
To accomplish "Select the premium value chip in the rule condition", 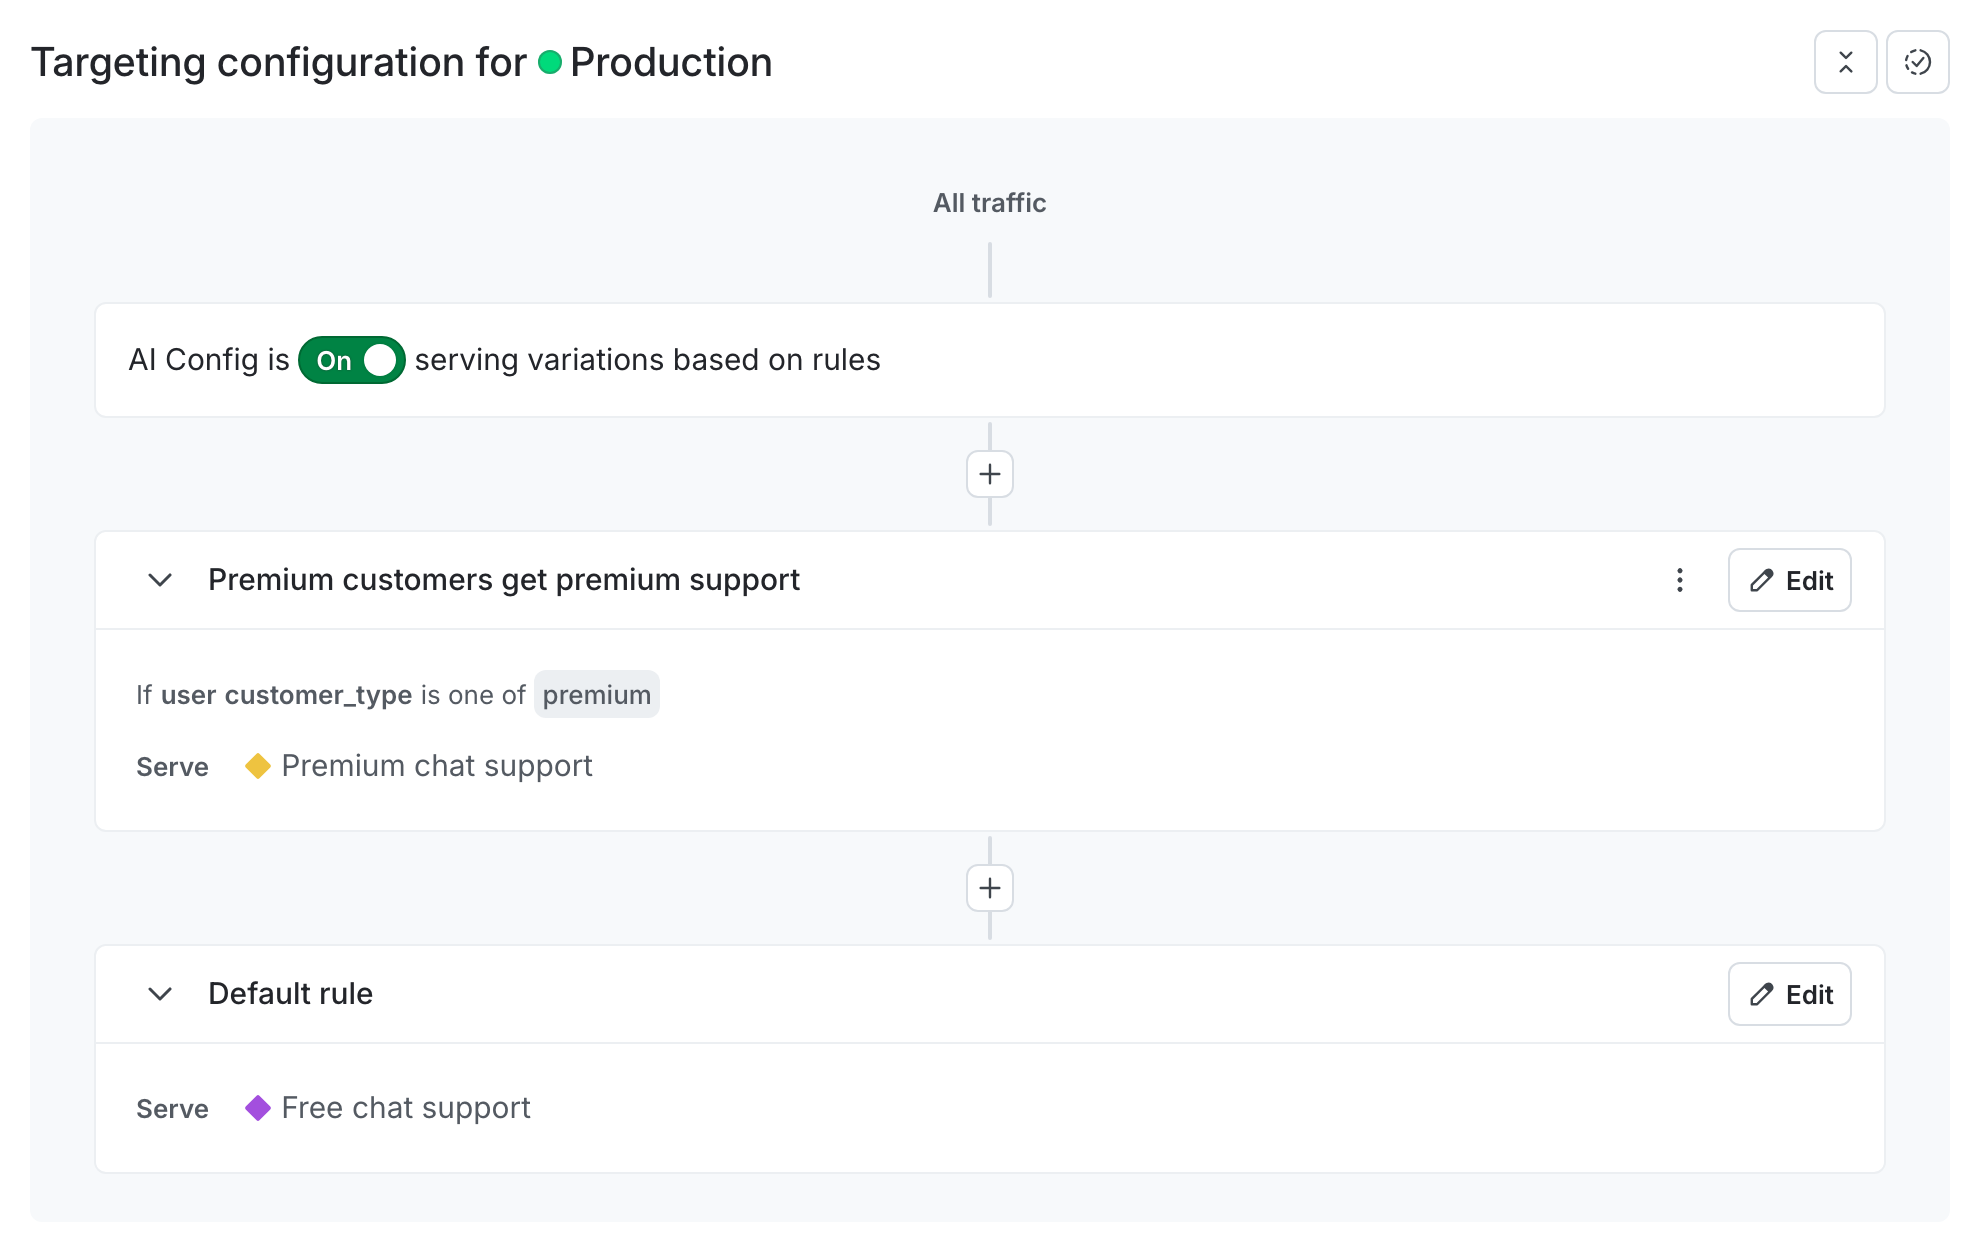I will (596, 694).
